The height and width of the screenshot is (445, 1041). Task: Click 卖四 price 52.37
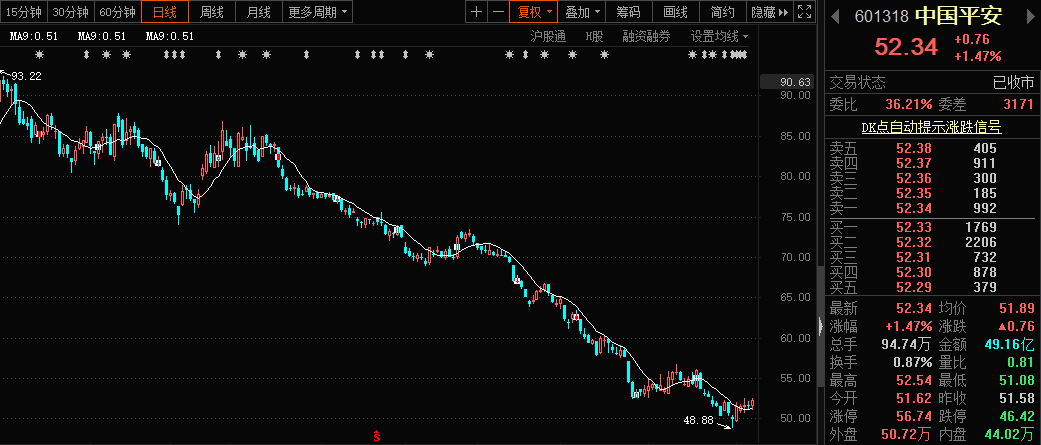(x=914, y=163)
